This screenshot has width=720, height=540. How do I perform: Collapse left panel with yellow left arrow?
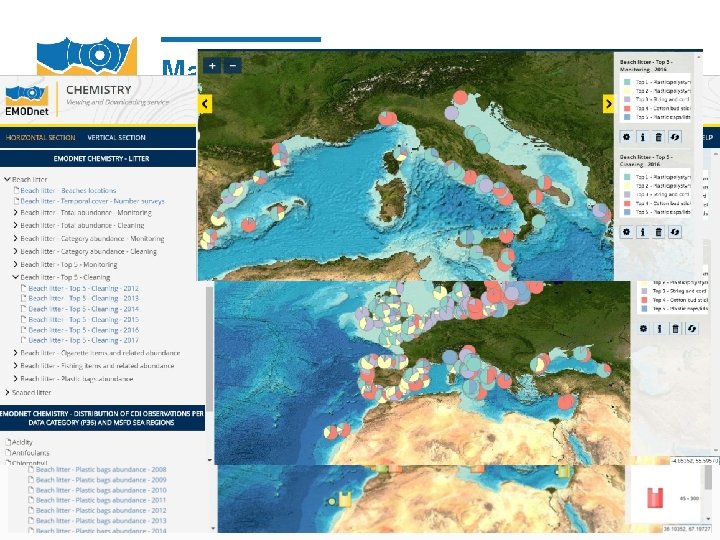pyautogui.click(x=205, y=104)
